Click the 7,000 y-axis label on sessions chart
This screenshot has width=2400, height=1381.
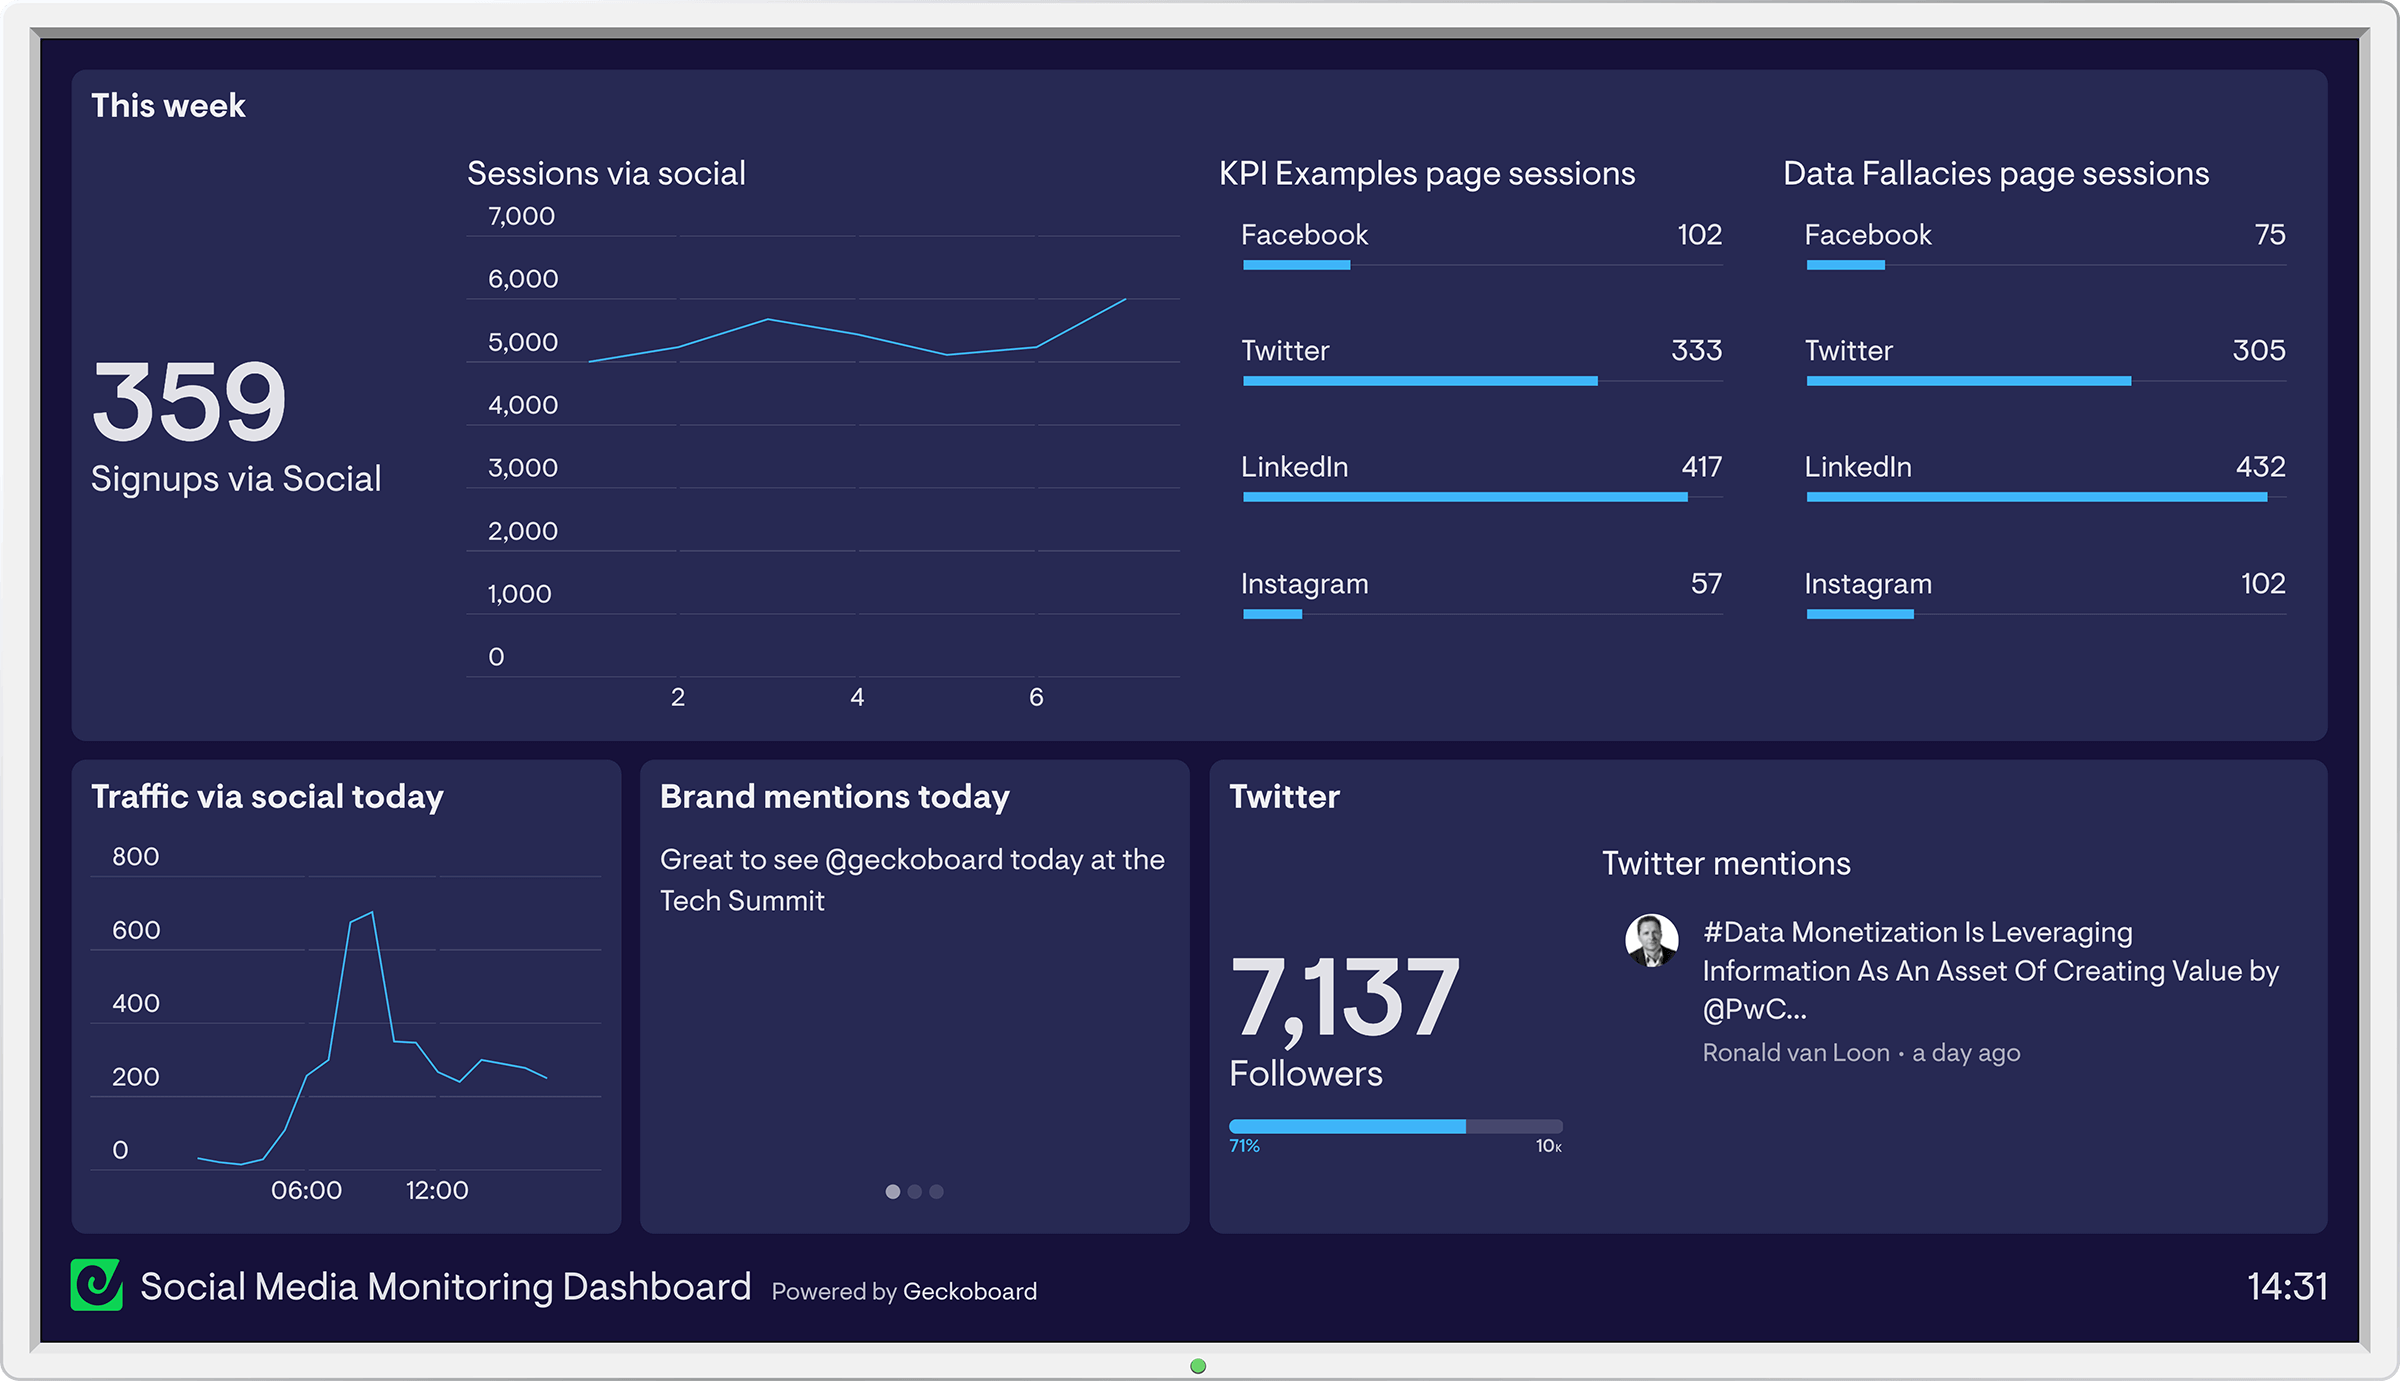pos(521,216)
